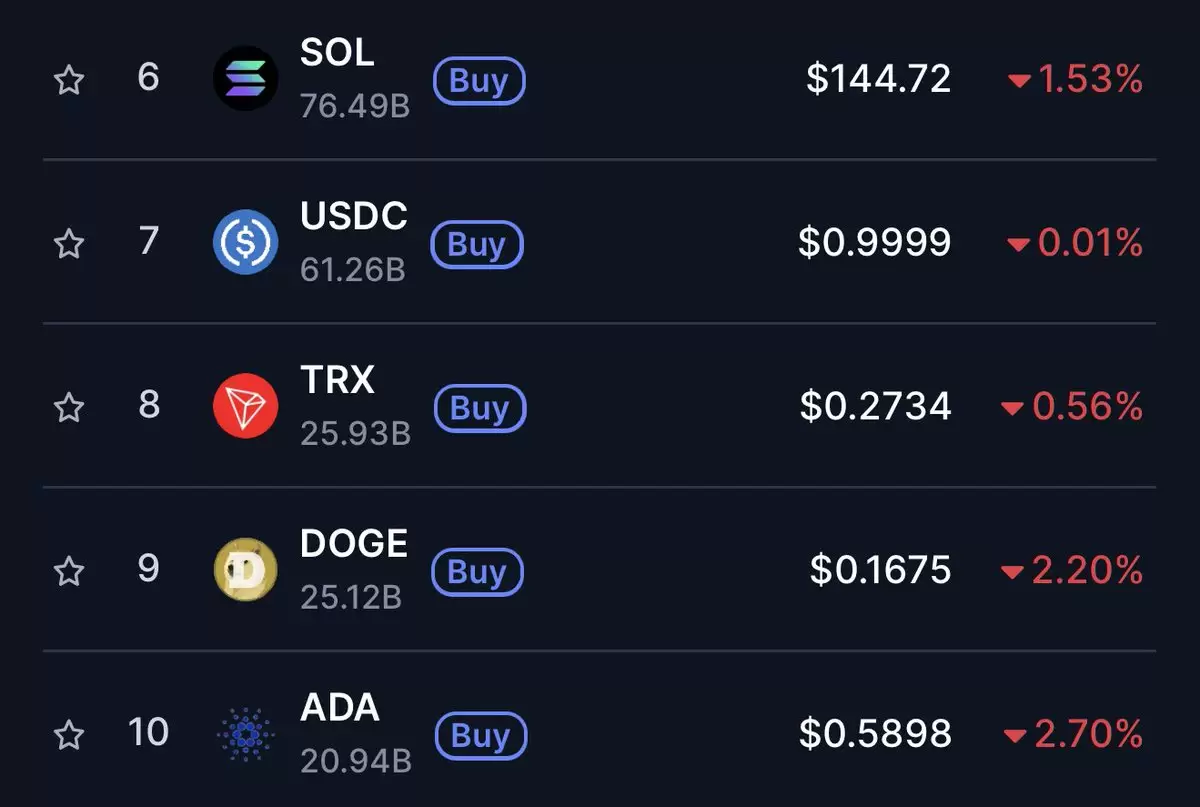Toggle the favorite star for SOL

68,79
